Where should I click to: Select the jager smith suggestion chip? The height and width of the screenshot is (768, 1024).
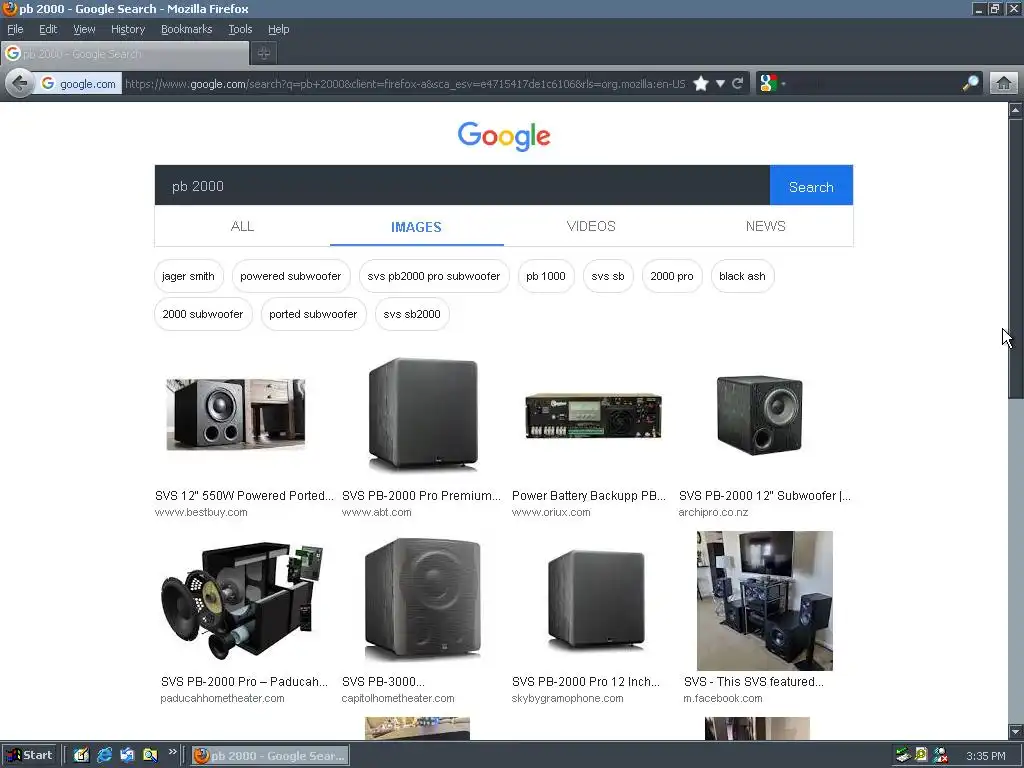[189, 276]
